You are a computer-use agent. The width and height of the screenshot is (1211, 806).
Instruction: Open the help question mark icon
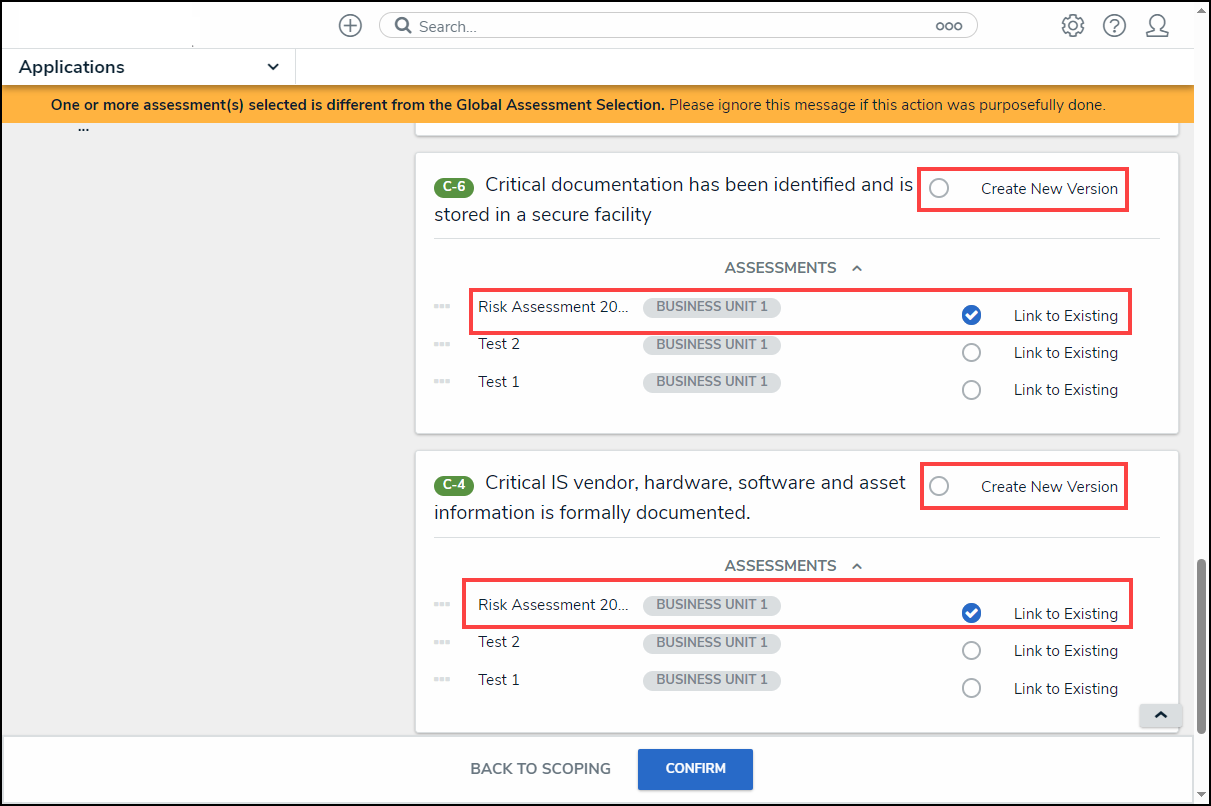click(1114, 26)
